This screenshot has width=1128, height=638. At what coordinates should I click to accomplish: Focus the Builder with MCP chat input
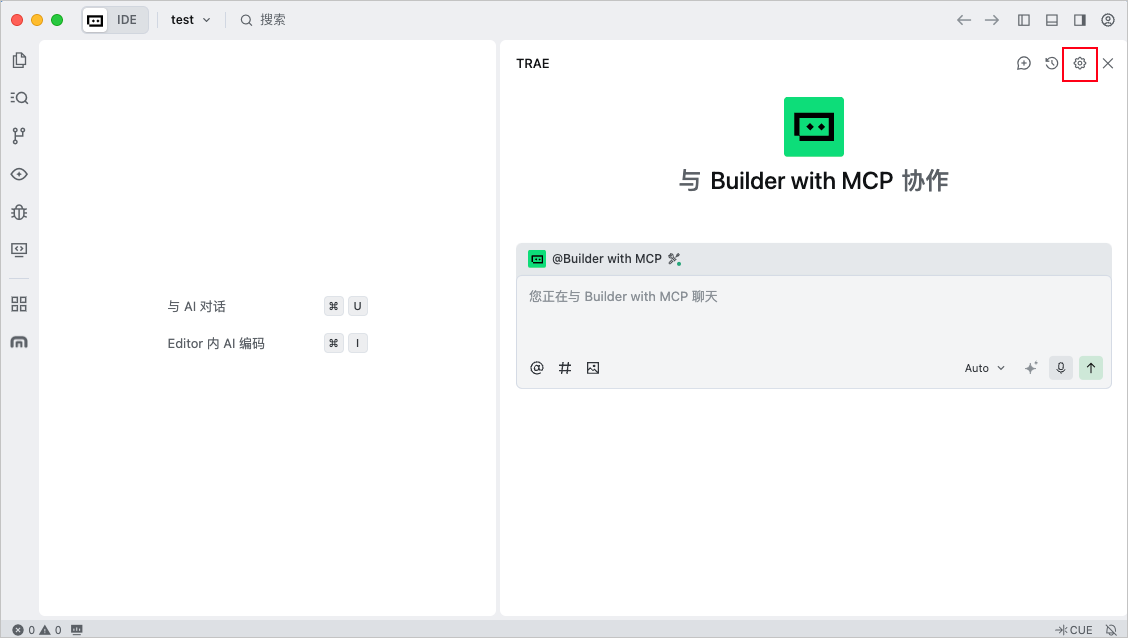(x=814, y=313)
